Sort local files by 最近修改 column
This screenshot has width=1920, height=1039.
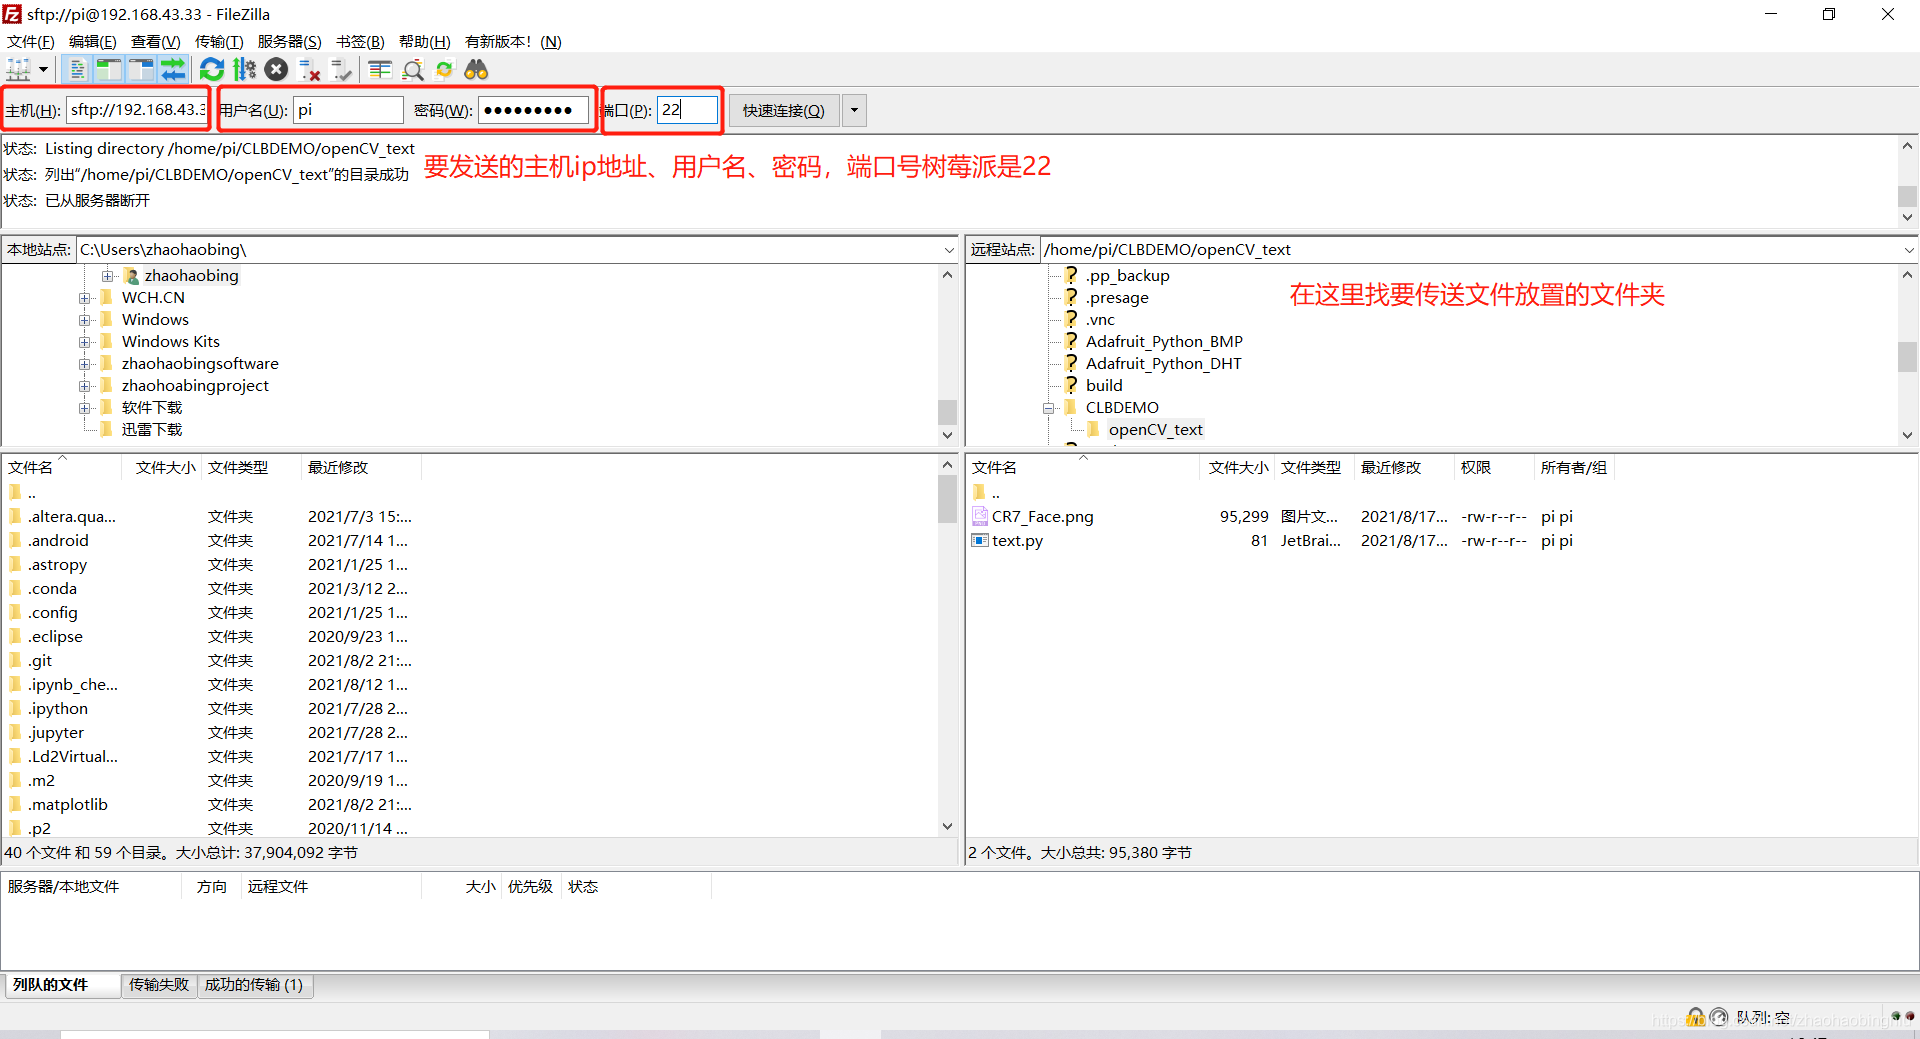[x=361, y=467]
